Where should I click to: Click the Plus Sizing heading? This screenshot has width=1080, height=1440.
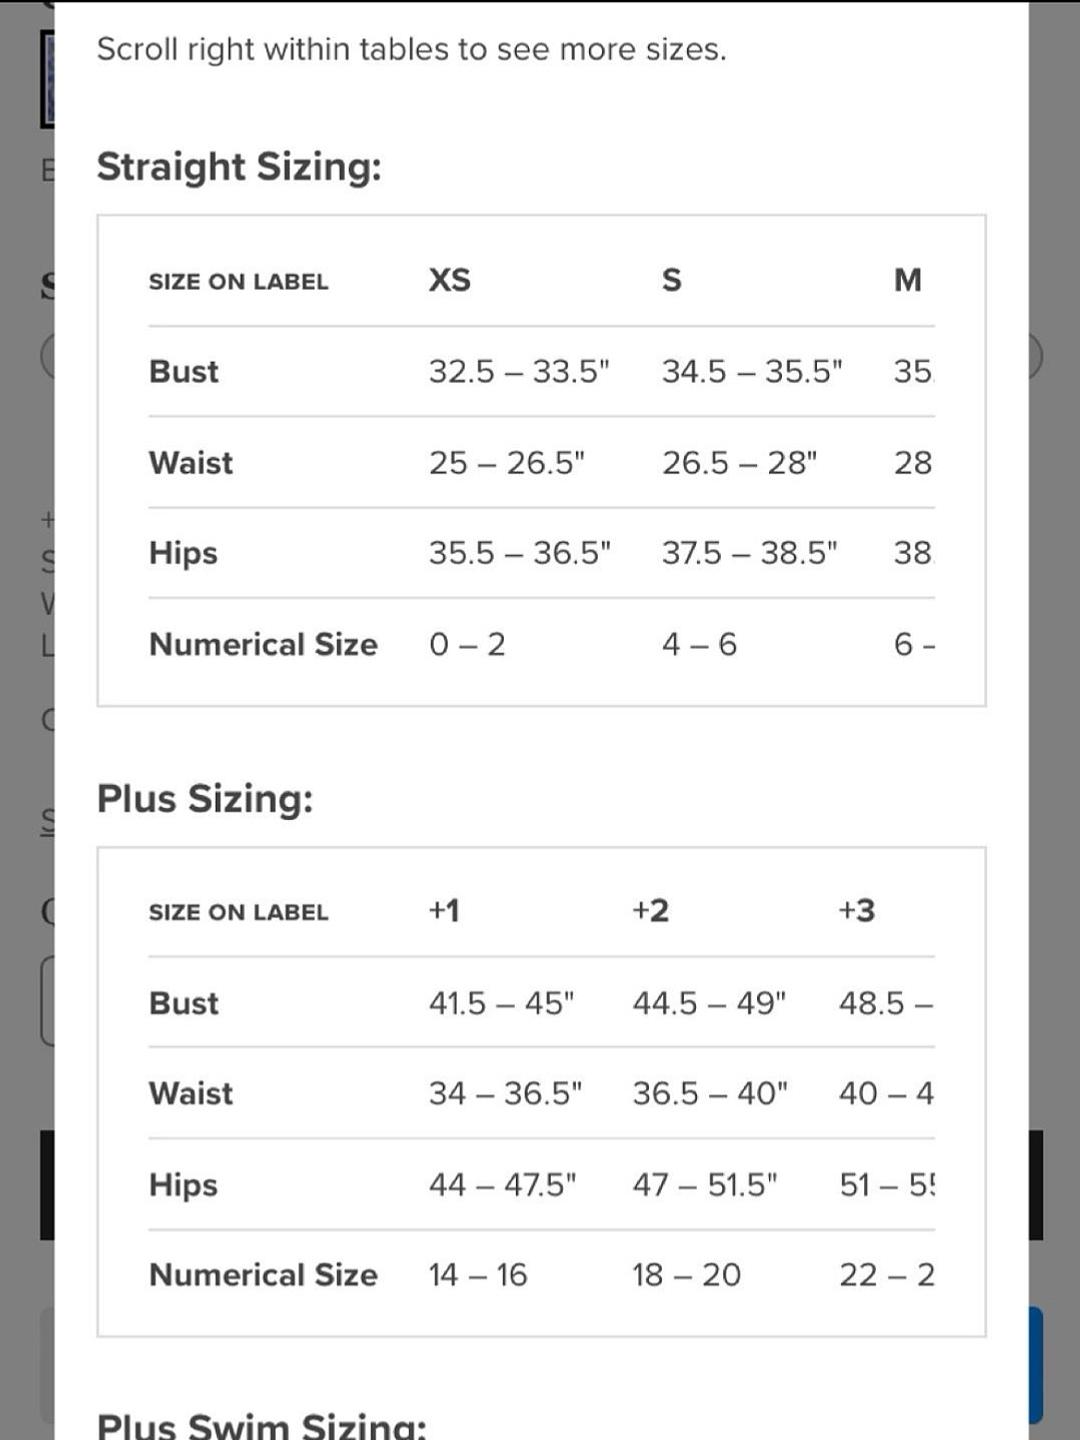tap(205, 799)
